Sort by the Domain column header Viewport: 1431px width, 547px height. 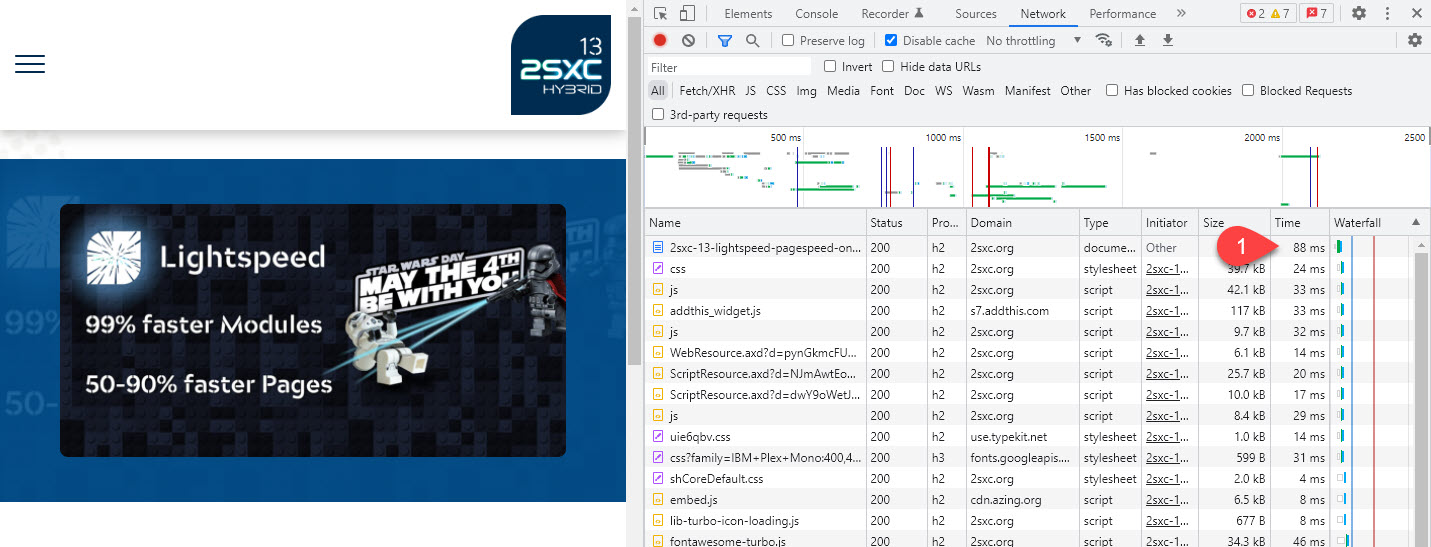point(1022,223)
